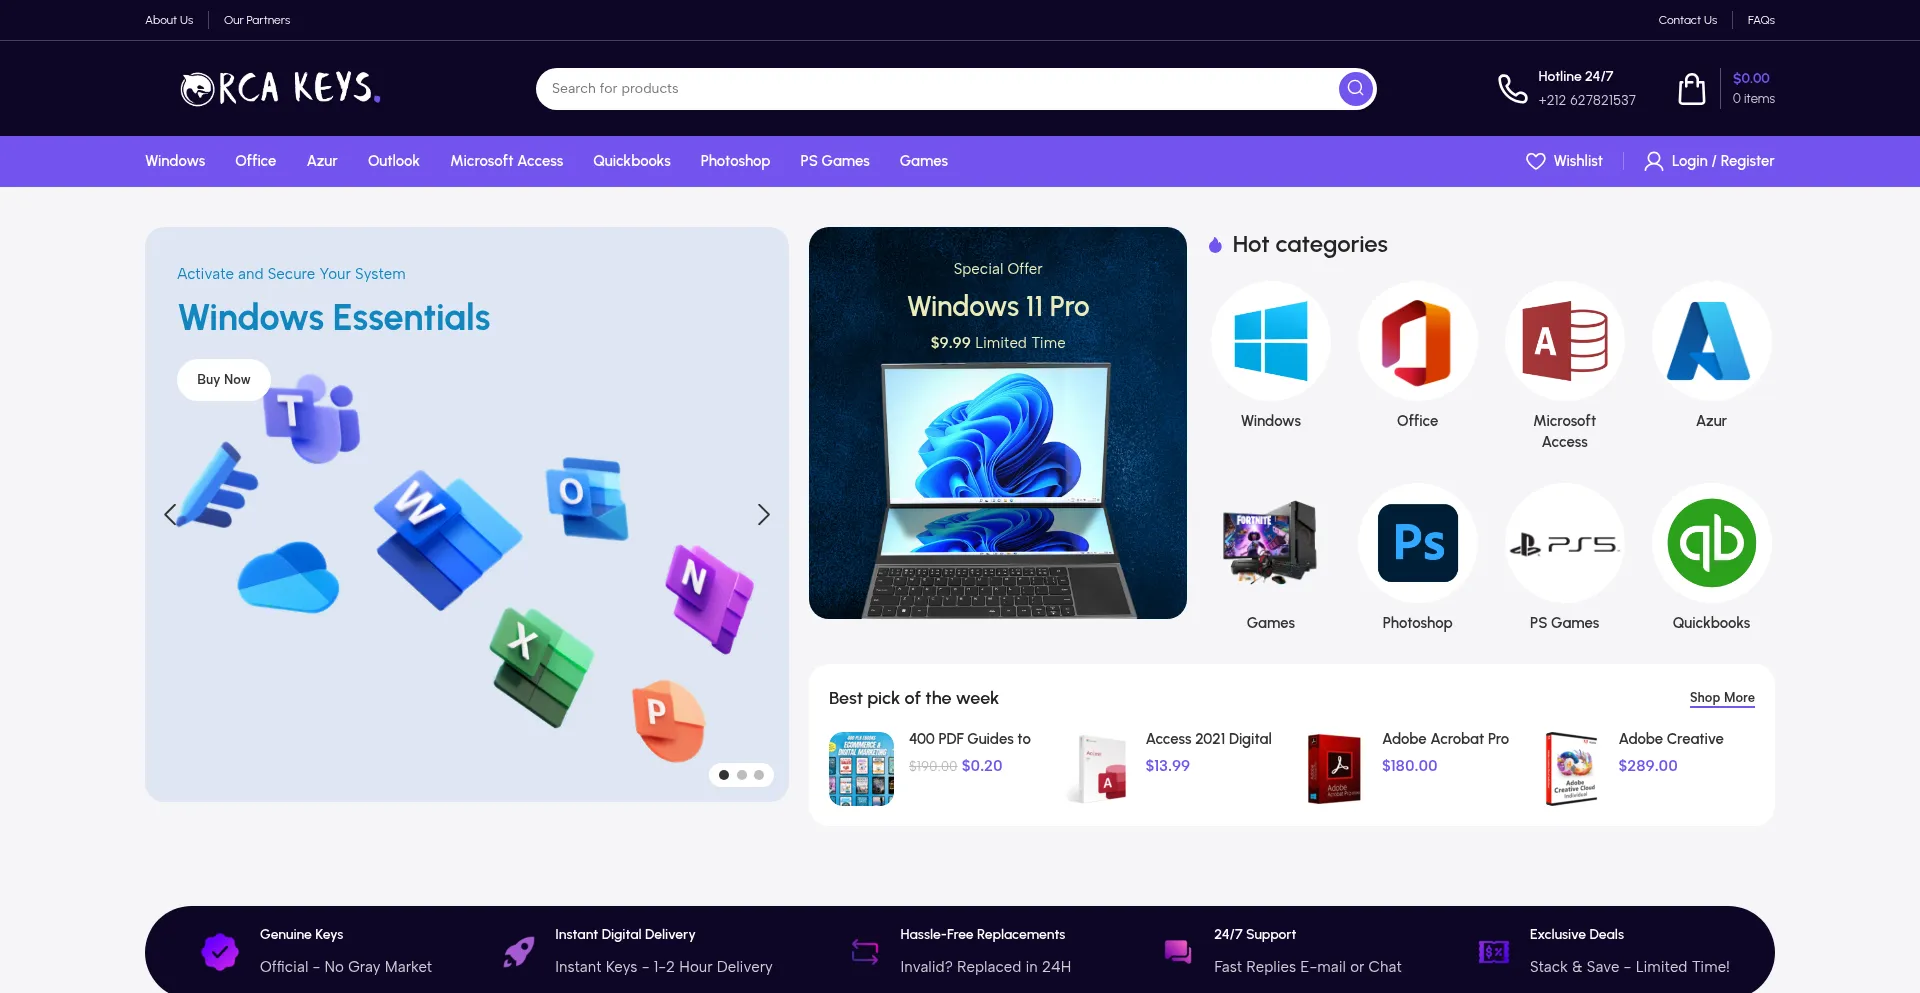1920x993 pixels.
Task: Choose the Azur category icon
Action: pyautogui.click(x=1711, y=342)
